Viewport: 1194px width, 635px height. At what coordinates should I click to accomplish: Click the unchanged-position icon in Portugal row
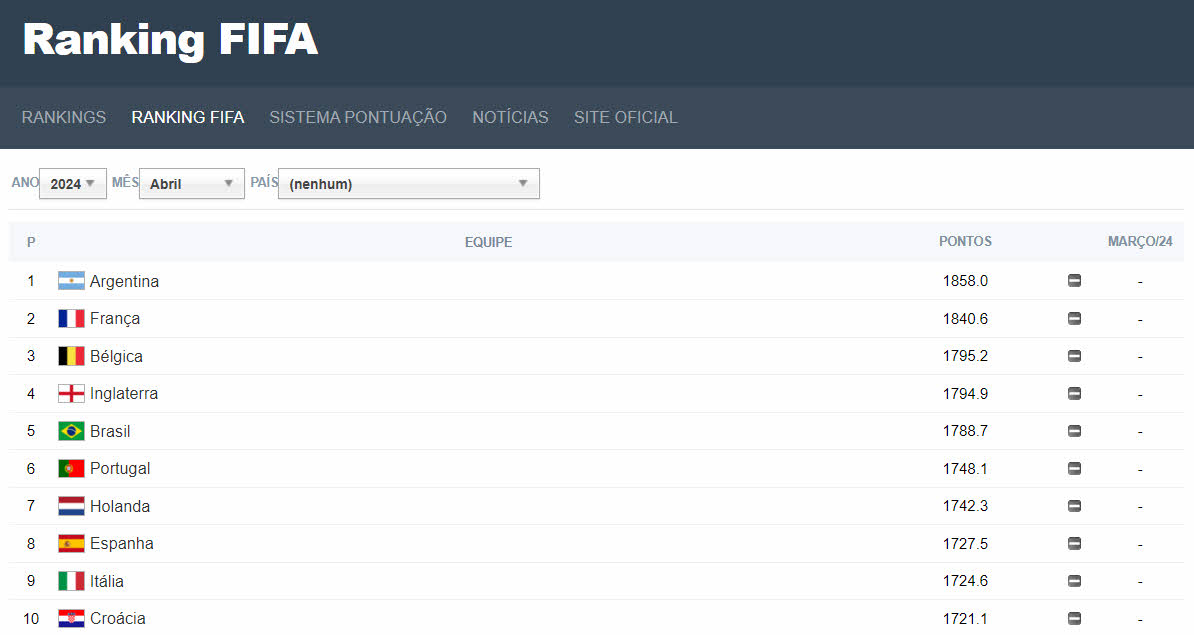tap(1074, 468)
